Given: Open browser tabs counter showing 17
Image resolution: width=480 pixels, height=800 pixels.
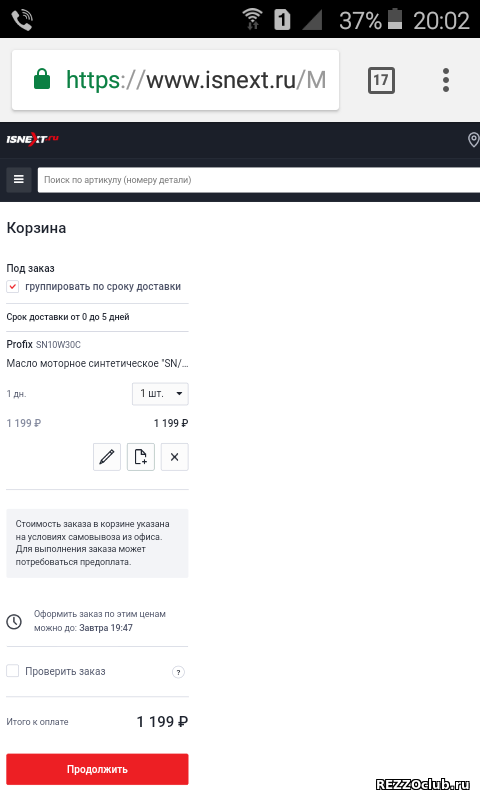Looking at the screenshot, I should (381, 80).
